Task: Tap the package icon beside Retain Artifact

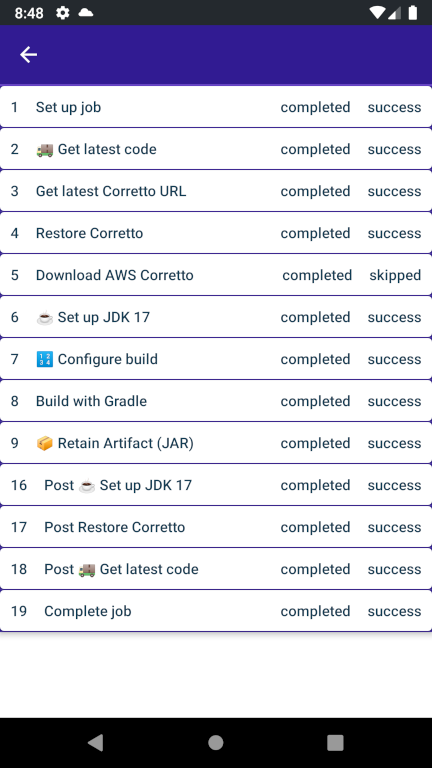Action: click(x=45, y=443)
